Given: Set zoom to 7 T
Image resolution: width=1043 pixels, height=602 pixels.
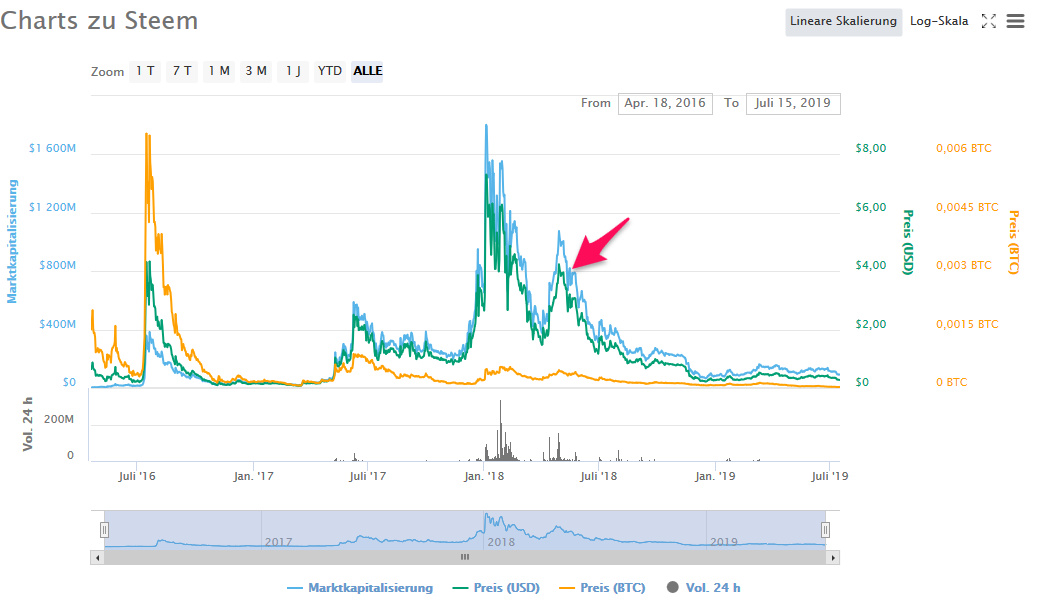Looking at the screenshot, I should click(182, 71).
